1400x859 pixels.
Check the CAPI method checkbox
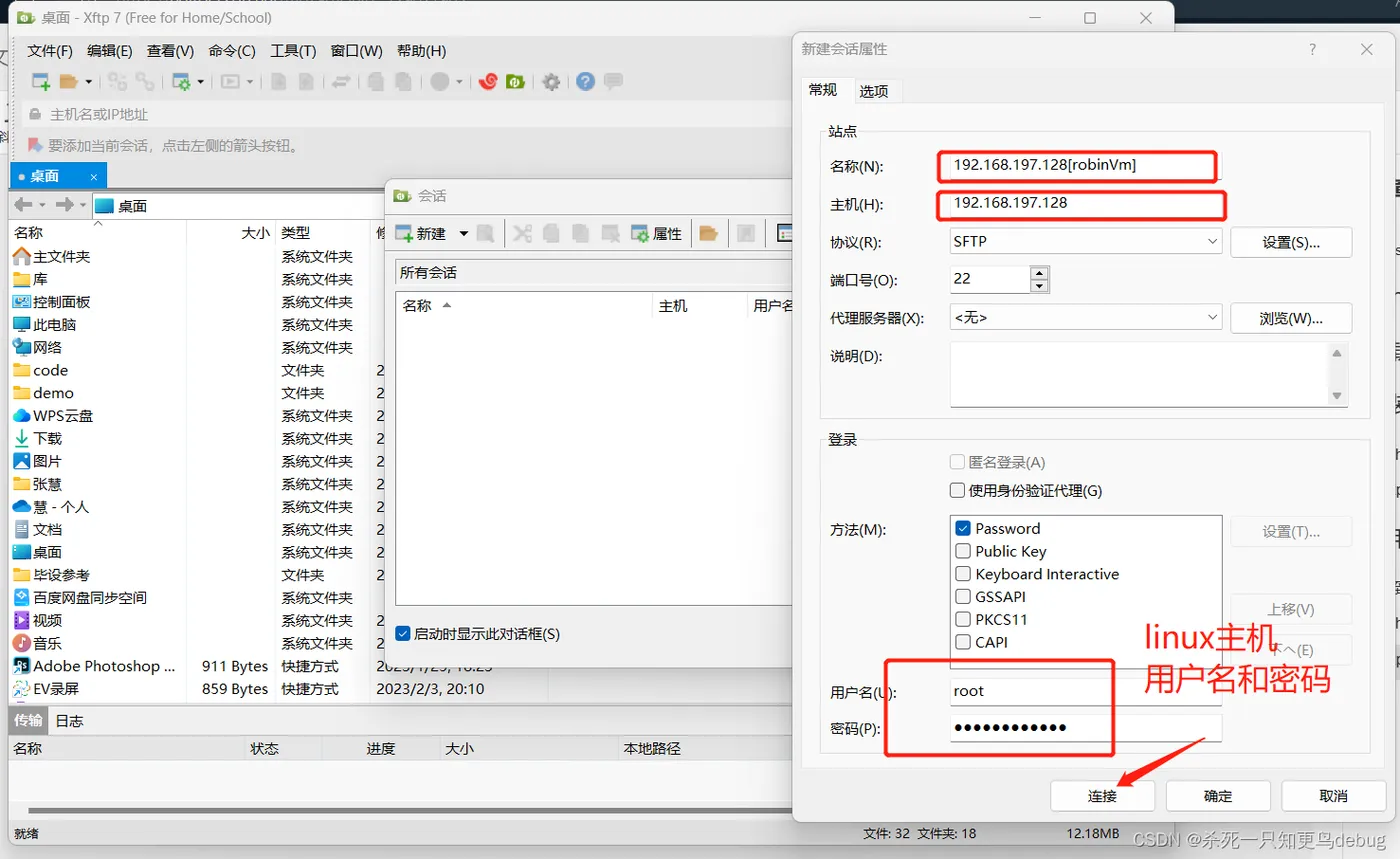coord(963,642)
